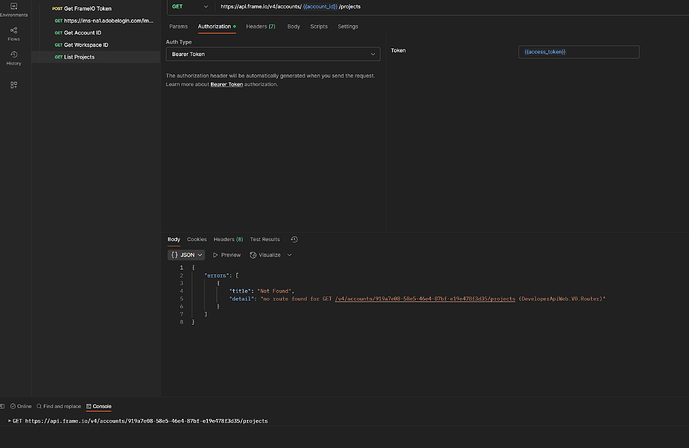Open the Environments sidebar icon
689x448 pixels.
coord(13,9)
